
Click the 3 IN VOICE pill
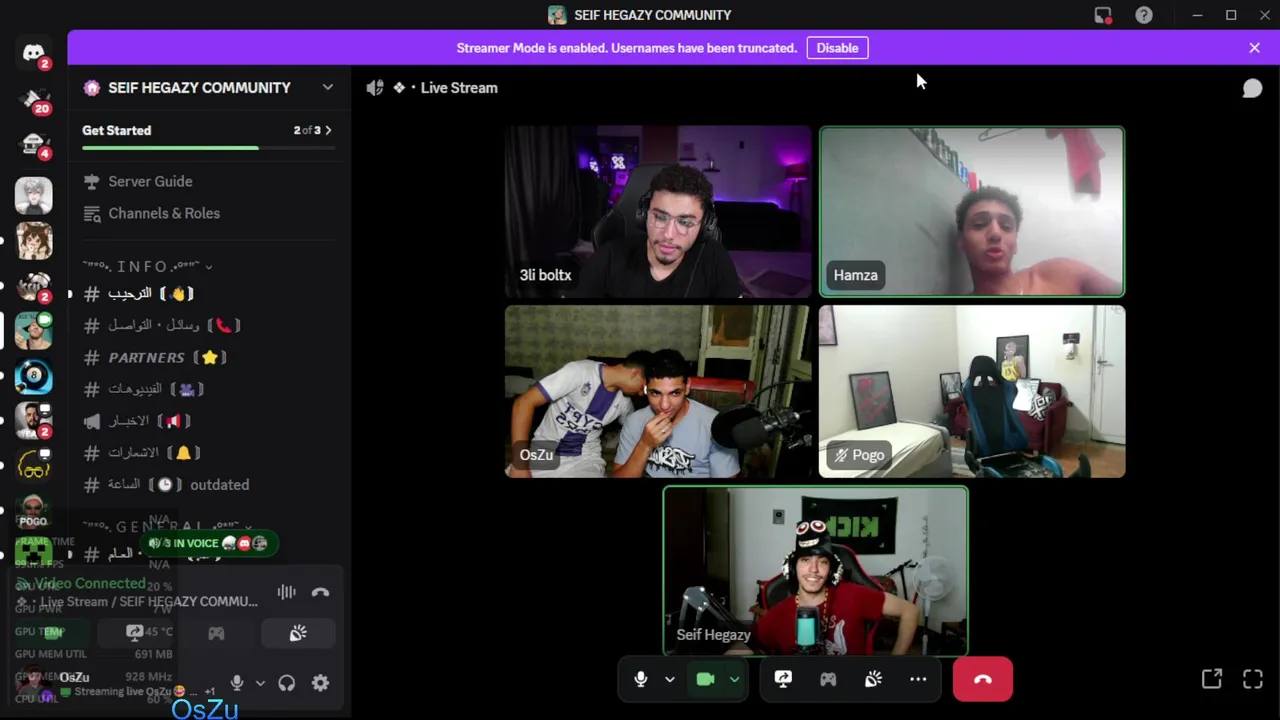coord(208,543)
